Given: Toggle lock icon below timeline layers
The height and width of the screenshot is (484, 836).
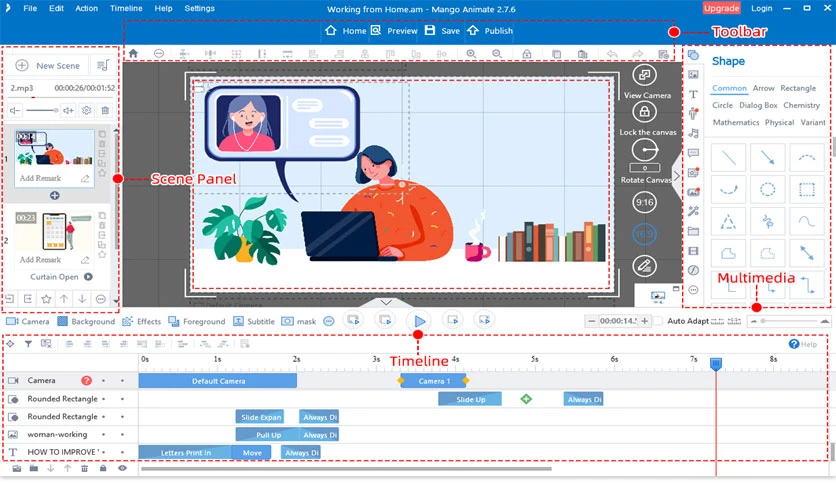Looking at the screenshot, I should pos(103,469).
